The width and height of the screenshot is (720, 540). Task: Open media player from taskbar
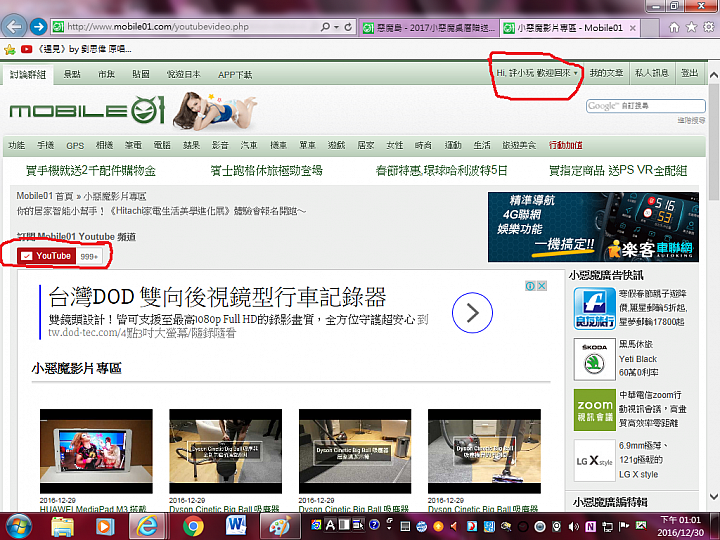[x=105, y=527]
